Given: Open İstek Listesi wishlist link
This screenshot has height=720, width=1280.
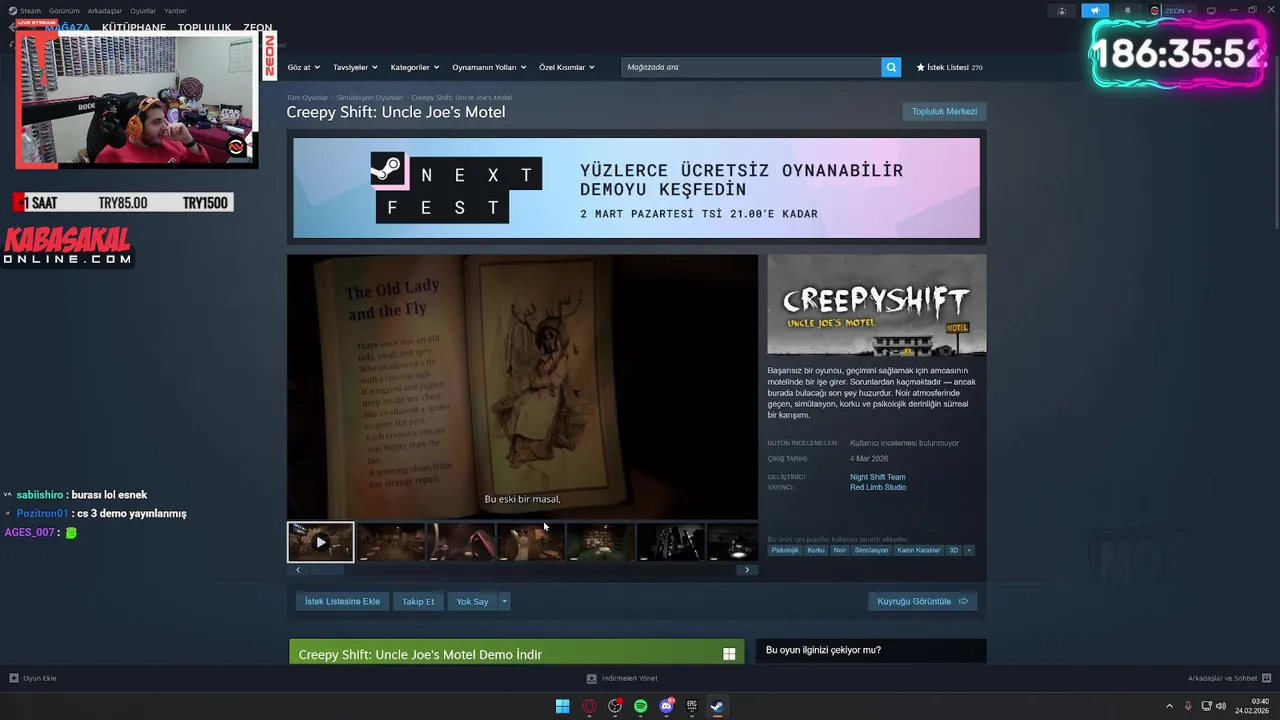Looking at the screenshot, I should click(948, 67).
